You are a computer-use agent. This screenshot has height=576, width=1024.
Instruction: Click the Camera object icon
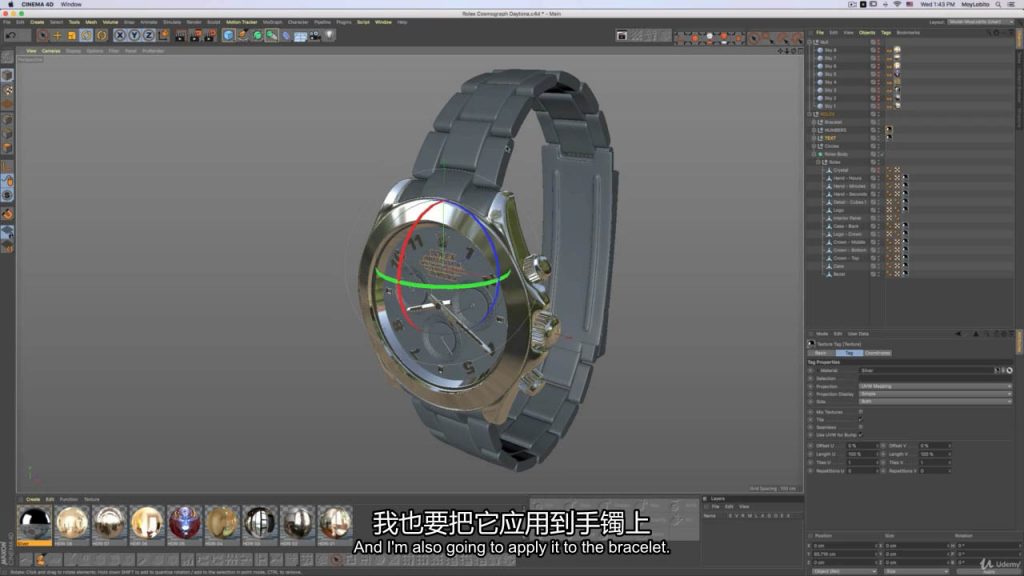pyautogui.click(x=315, y=36)
